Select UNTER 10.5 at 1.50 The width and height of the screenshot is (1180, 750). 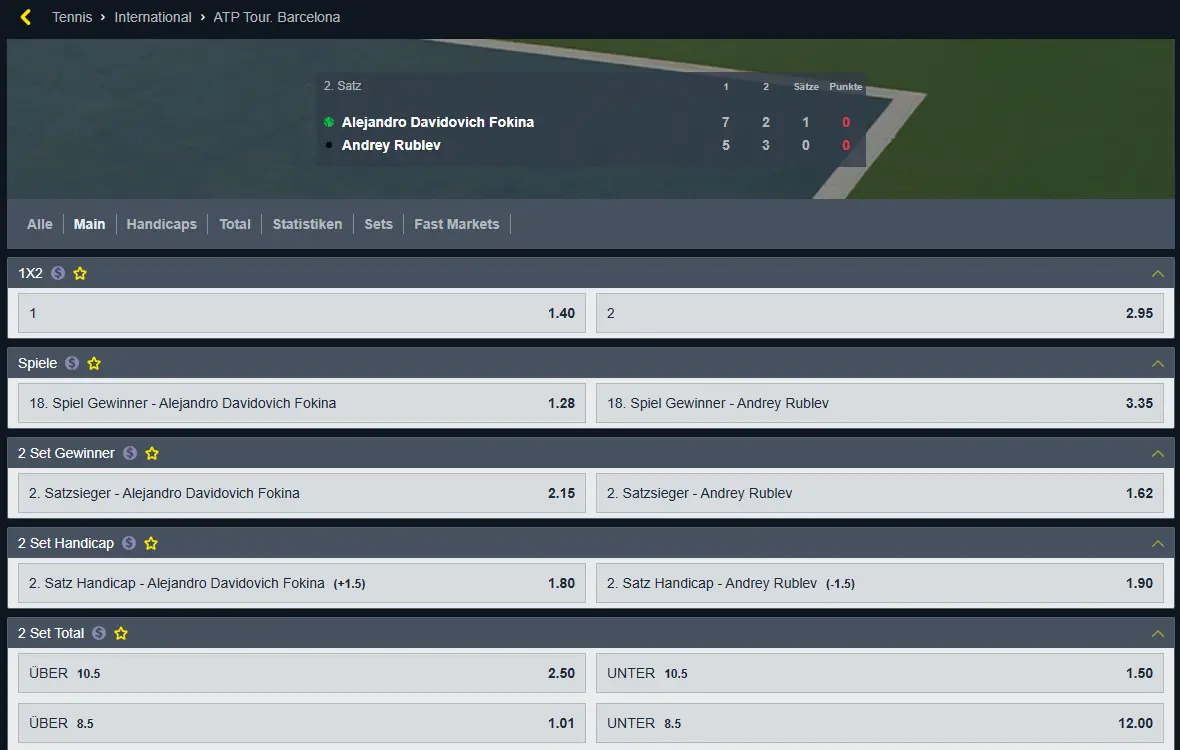tap(880, 673)
